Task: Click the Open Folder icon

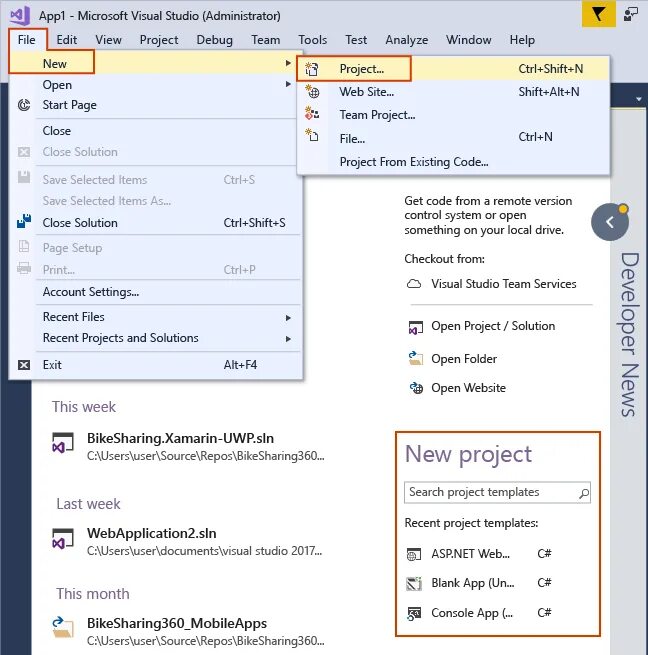Action: point(416,358)
